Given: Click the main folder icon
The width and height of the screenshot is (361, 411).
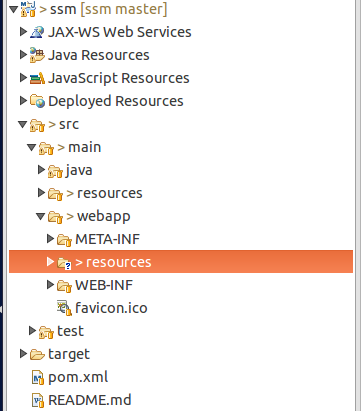Looking at the screenshot, I should (x=46, y=148).
